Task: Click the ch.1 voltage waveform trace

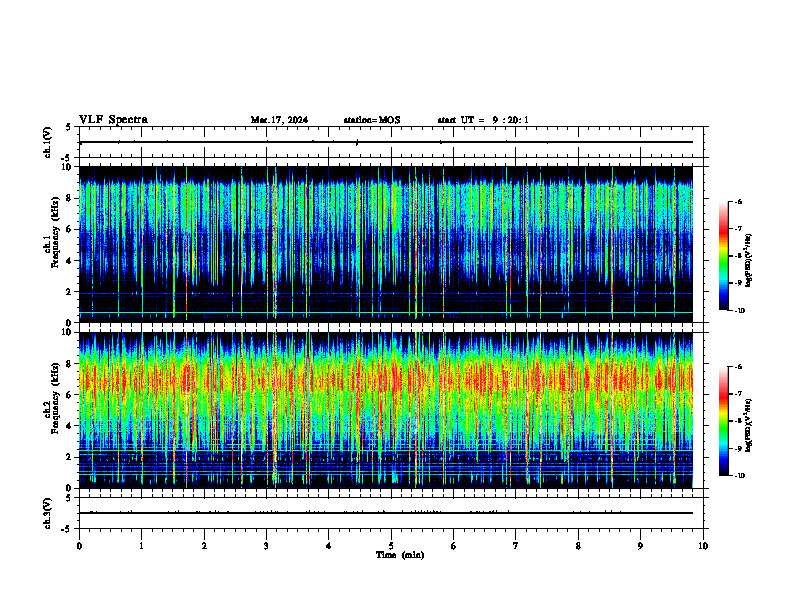Action: tap(386, 142)
